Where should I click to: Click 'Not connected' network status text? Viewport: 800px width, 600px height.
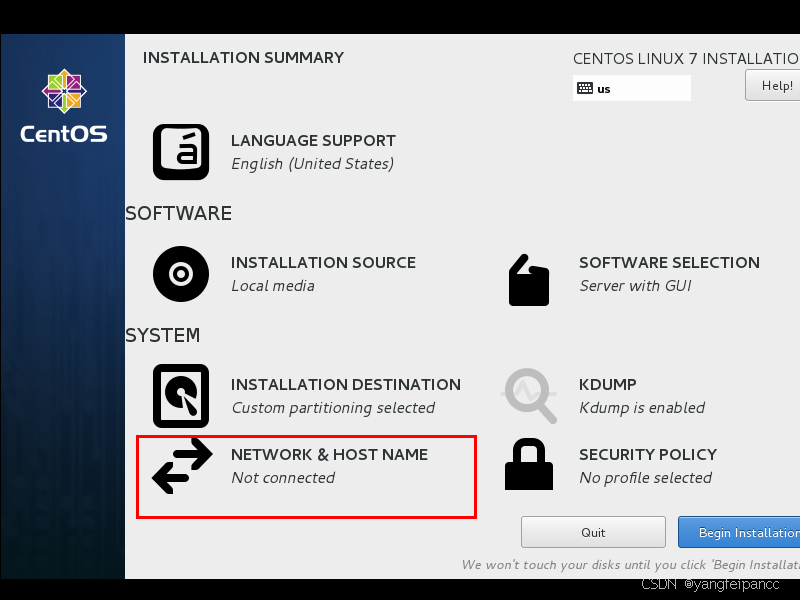(283, 478)
